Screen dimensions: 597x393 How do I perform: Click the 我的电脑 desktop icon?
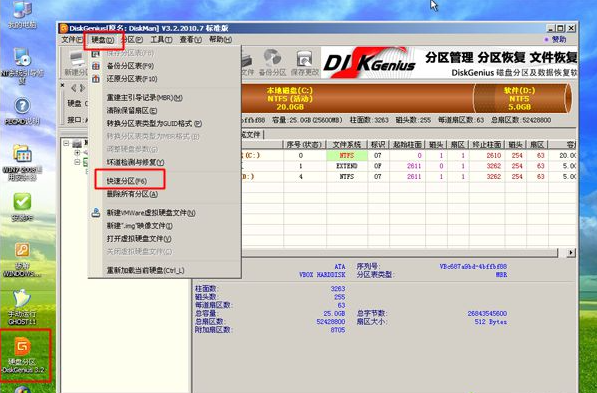point(22,15)
